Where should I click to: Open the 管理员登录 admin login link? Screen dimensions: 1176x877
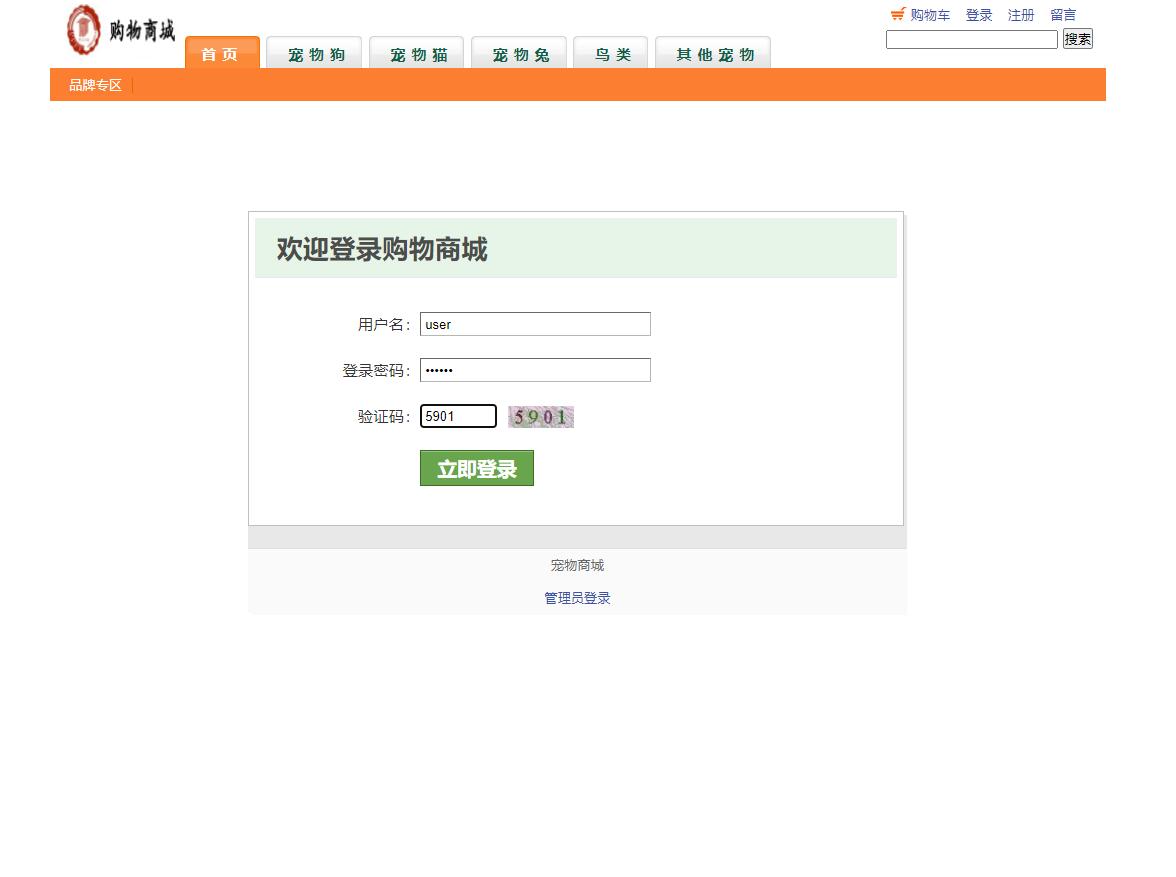click(576, 597)
